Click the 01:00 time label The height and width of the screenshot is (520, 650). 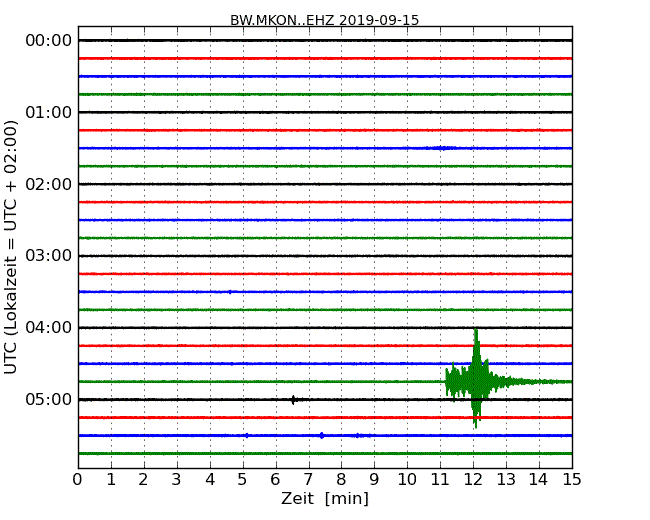click(x=49, y=112)
